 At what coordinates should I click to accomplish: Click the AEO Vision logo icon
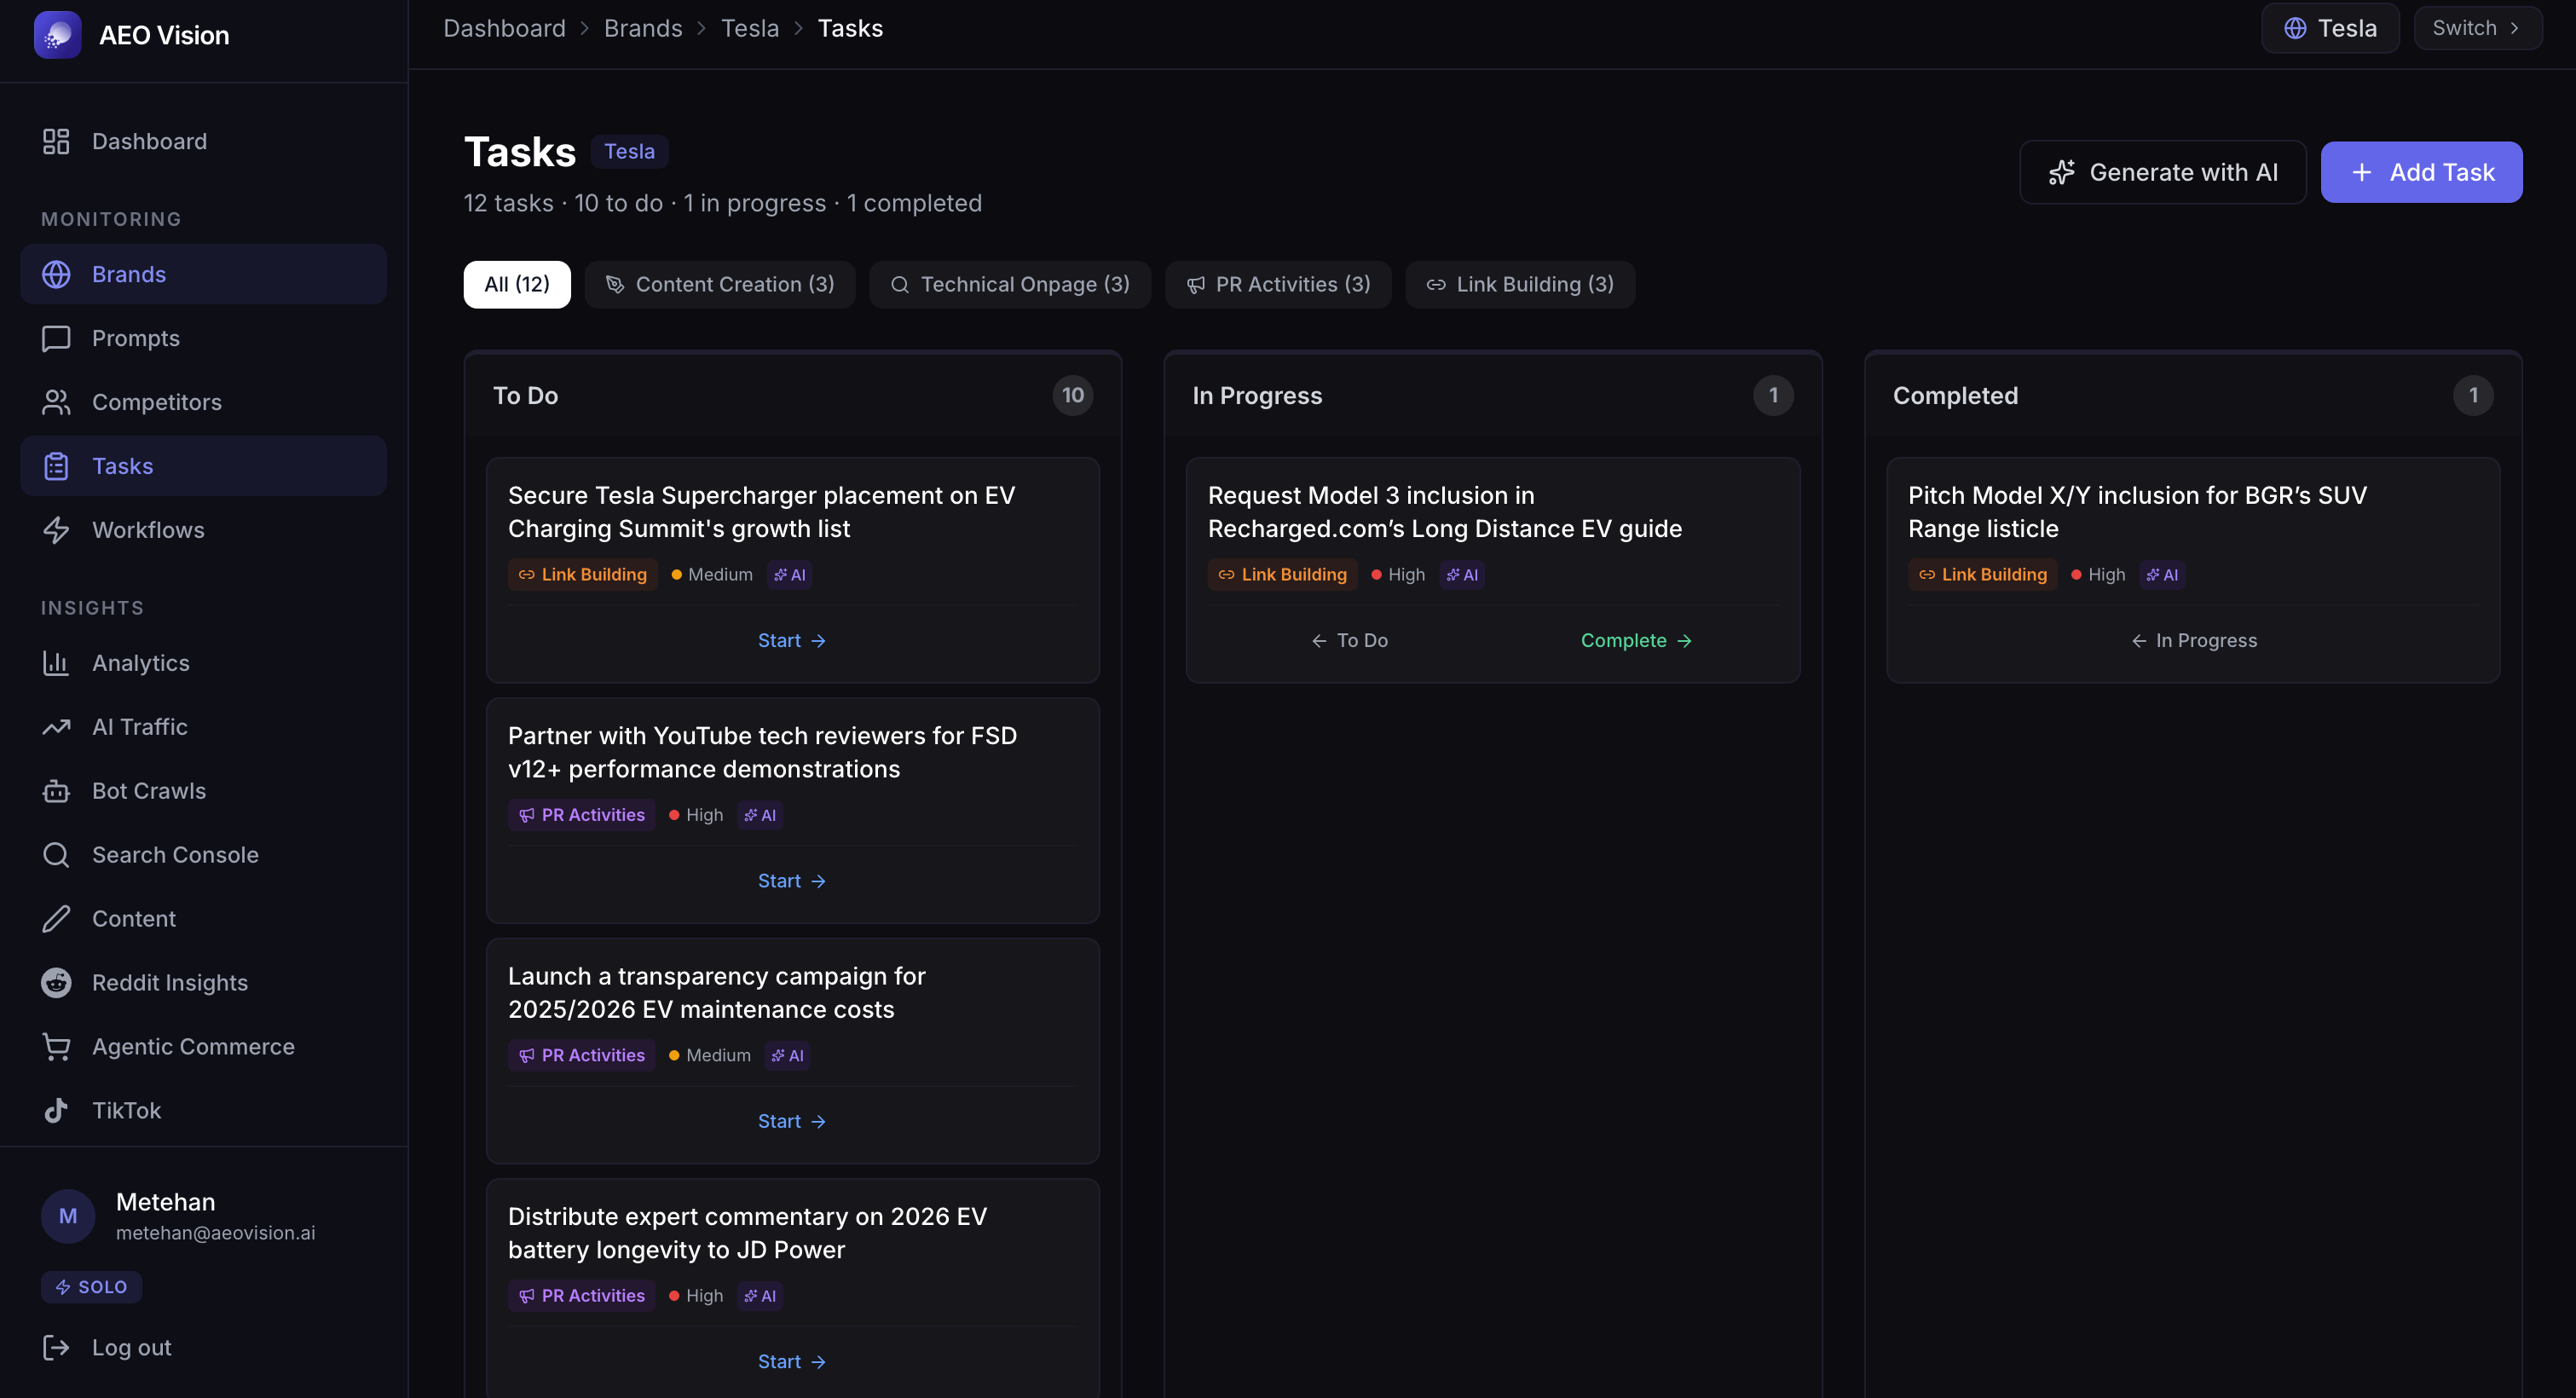coord(57,35)
